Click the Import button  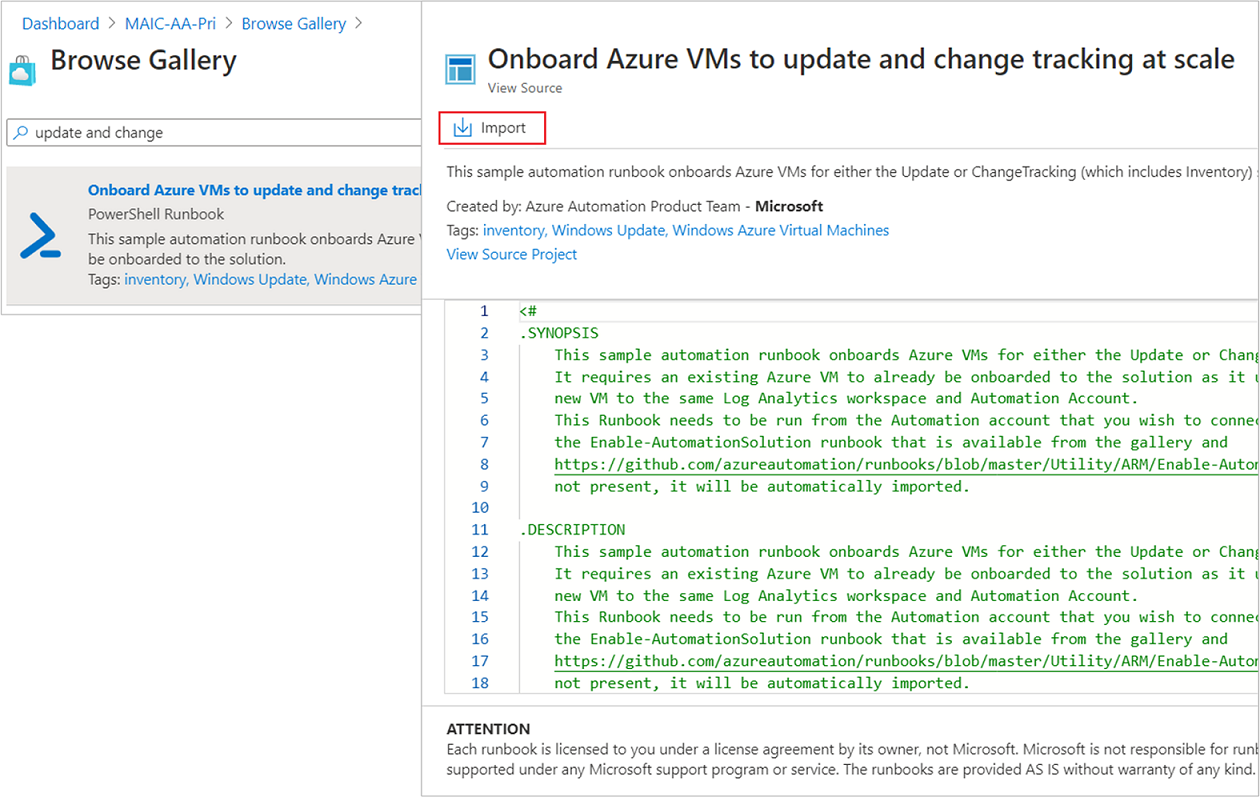493,128
